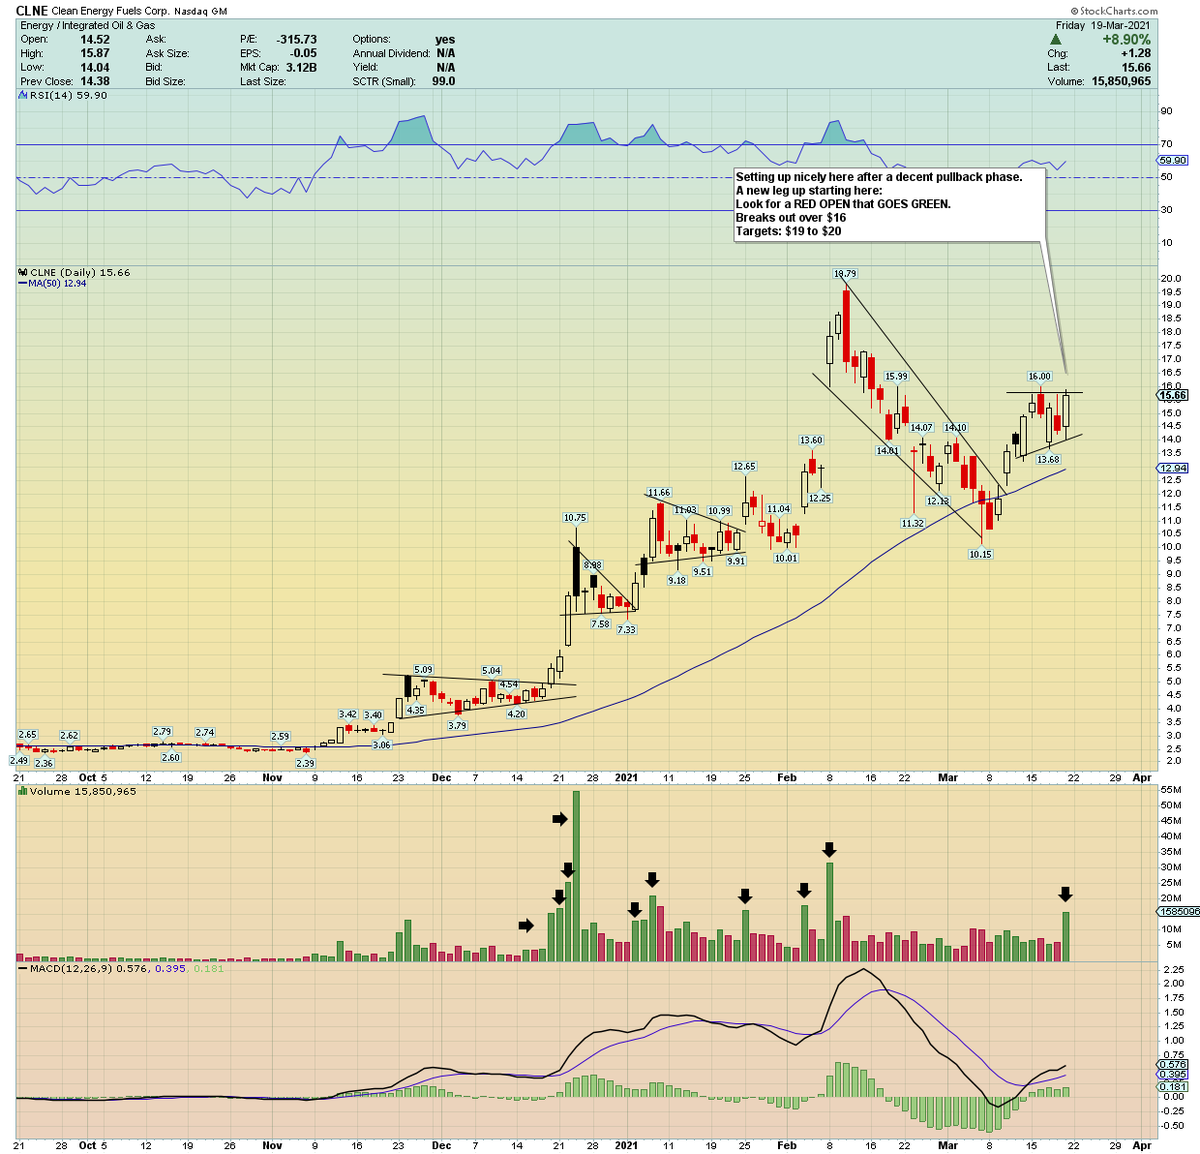1200x1154 pixels.
Task: Click the 13.60 price label
Action: [x=811, y=440]
